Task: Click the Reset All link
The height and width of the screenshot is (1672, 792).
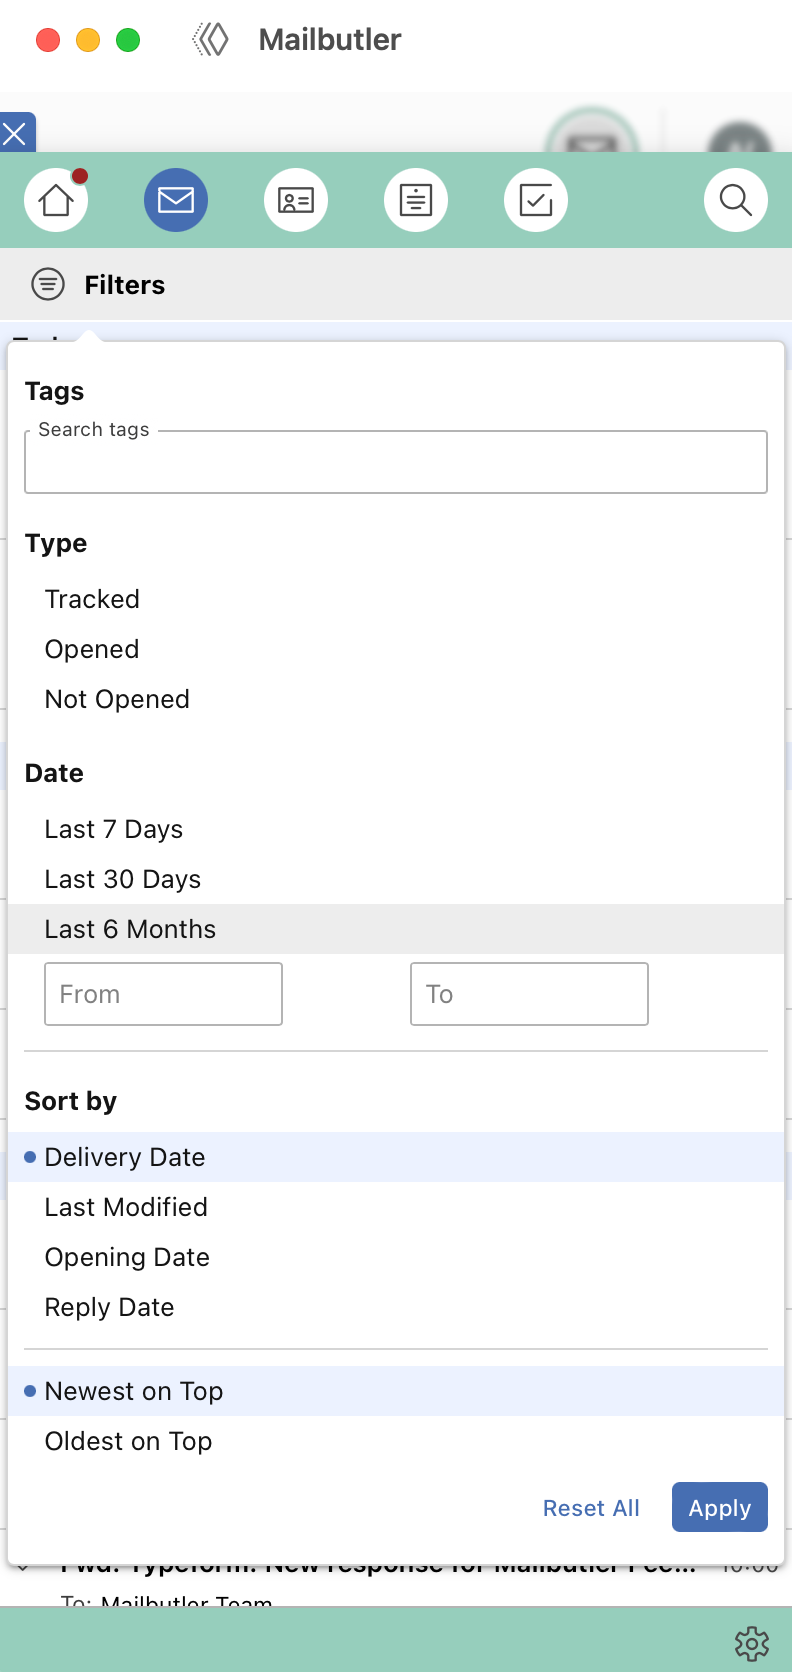Action: 591,1508
